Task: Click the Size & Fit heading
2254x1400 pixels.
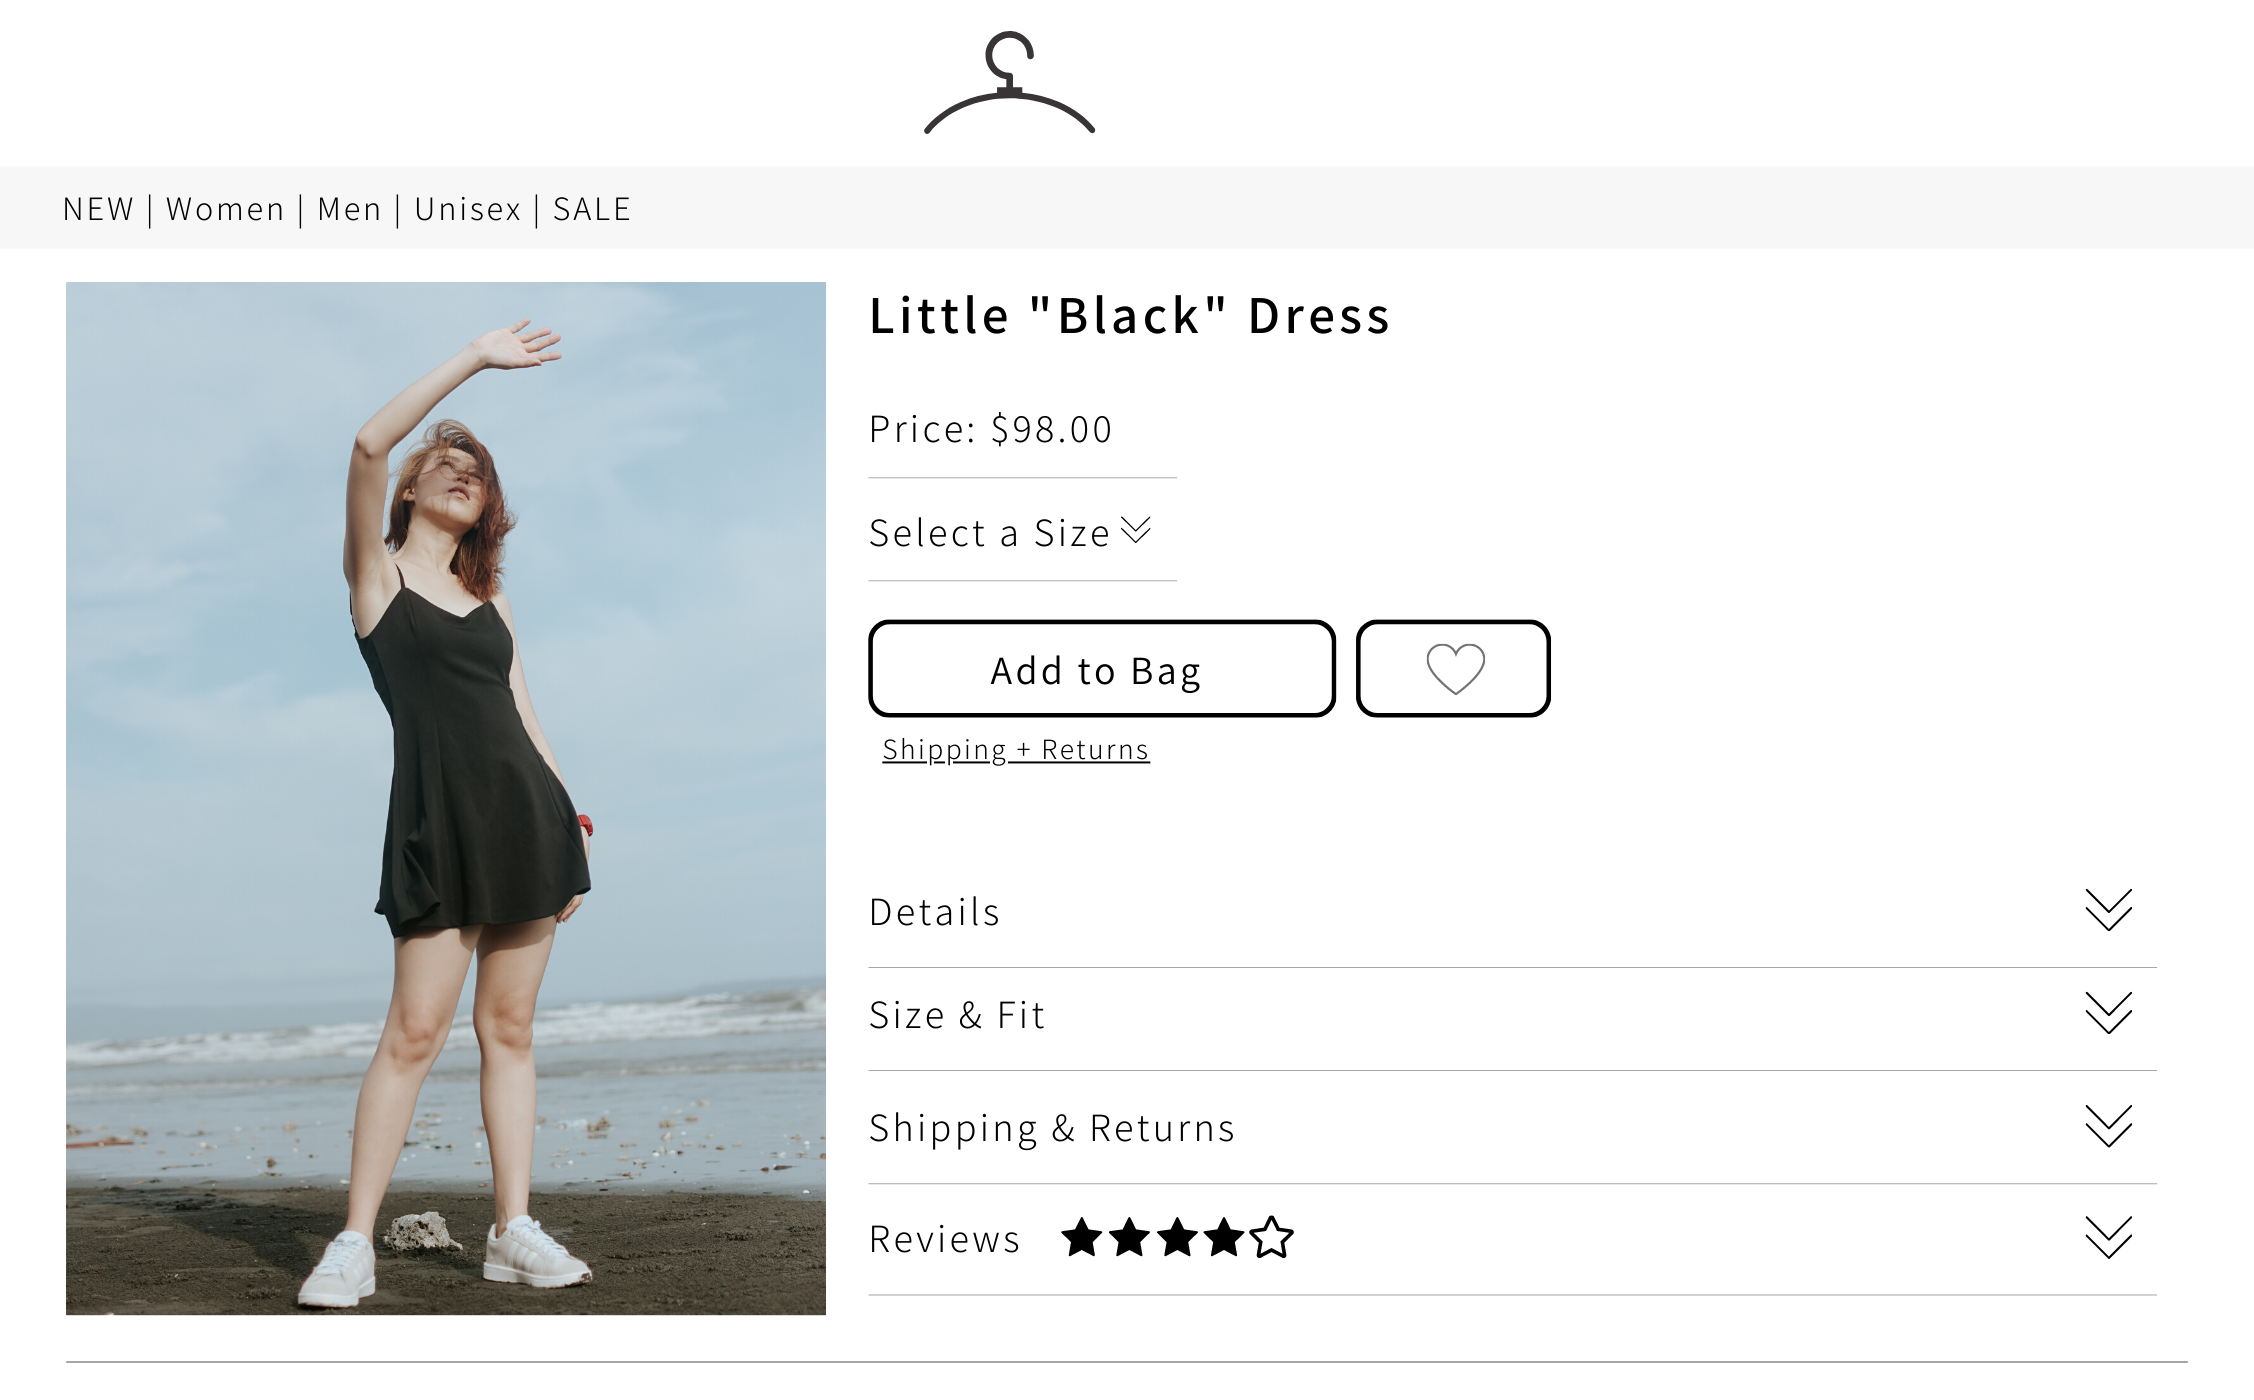Action: (x=956, y=1015)
